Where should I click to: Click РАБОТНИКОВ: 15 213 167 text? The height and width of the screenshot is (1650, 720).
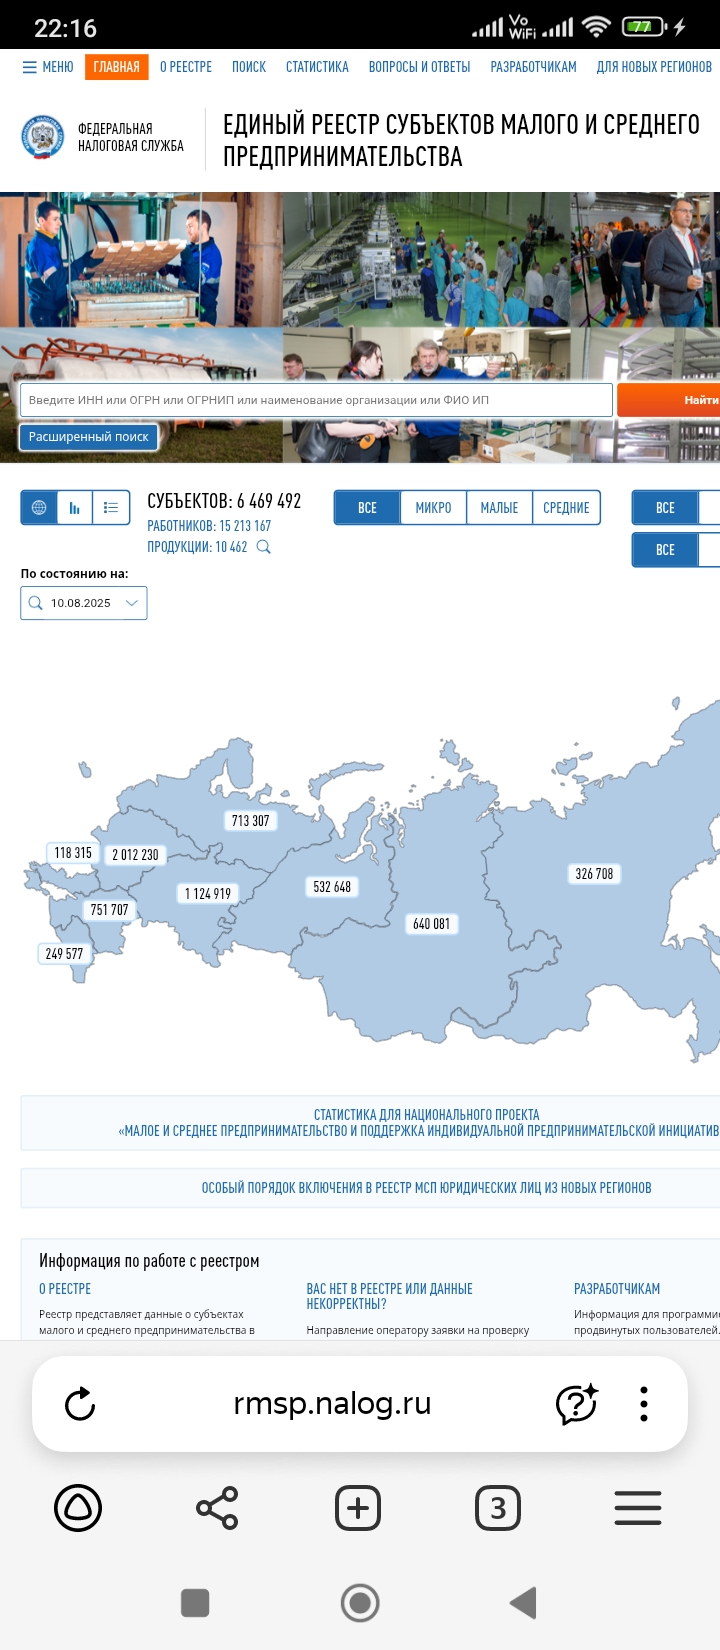click(x=209, y=526)
